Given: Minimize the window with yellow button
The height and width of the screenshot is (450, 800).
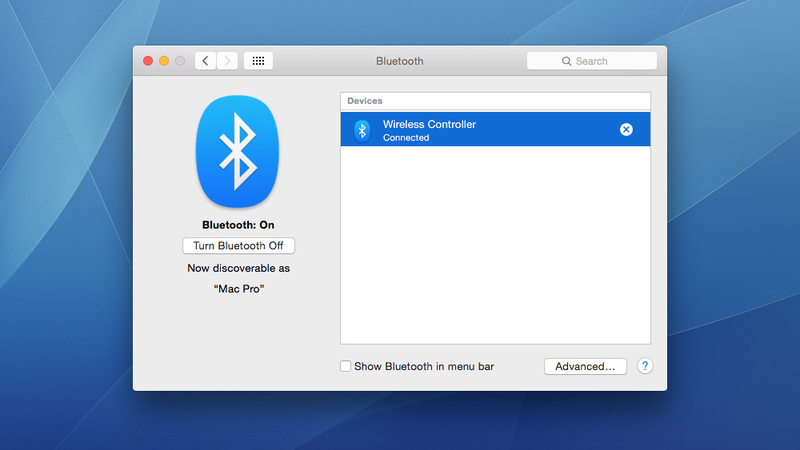Looking at the screenshot, I should click(x=164, y=61).
